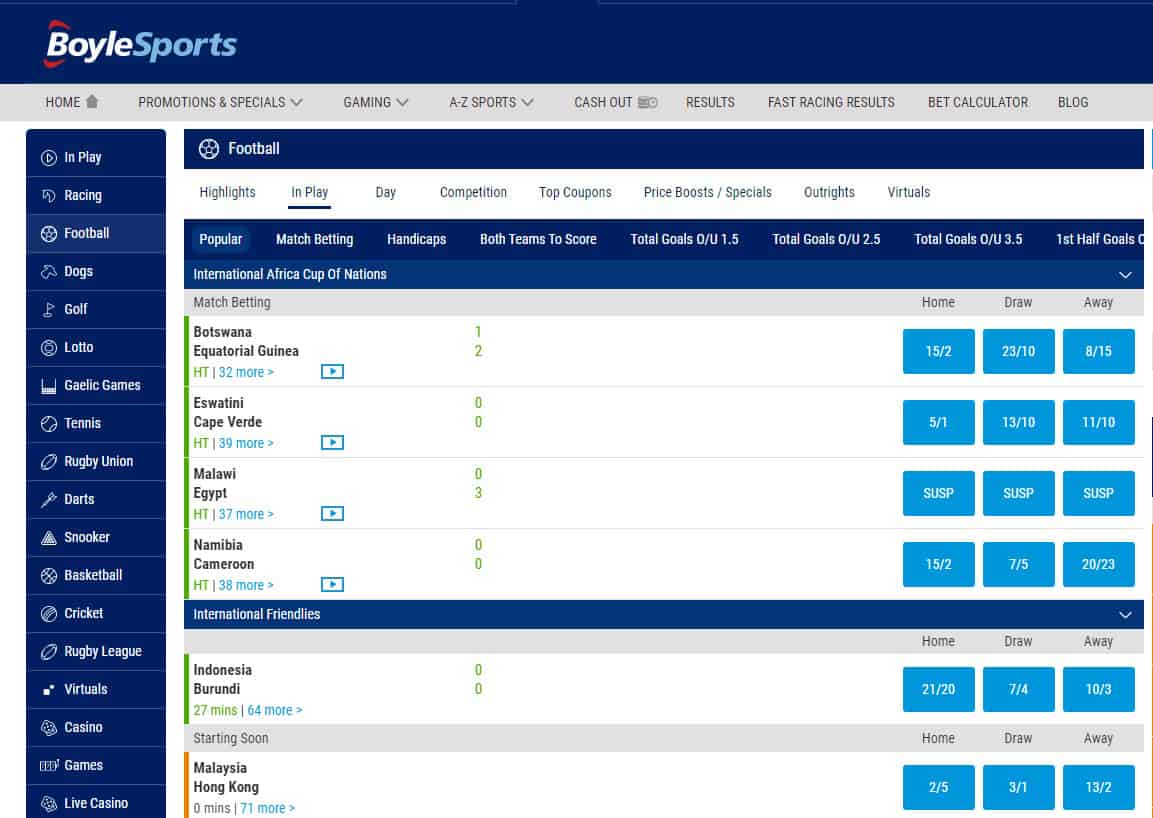
Task: Select Namibia v Cameroon draw 7/5
Action: point(1018,564)
